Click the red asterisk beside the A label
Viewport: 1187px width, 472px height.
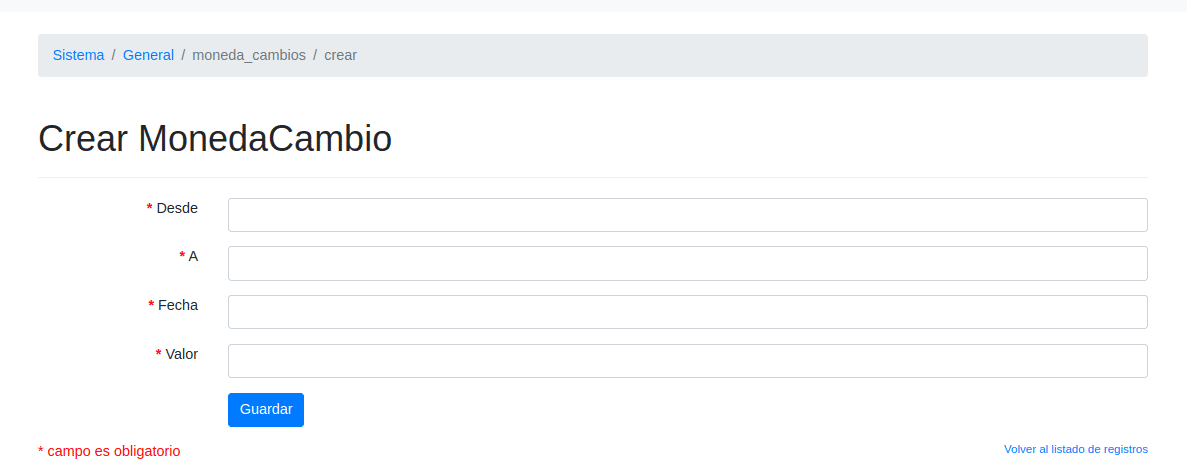(x=182, y=257)
